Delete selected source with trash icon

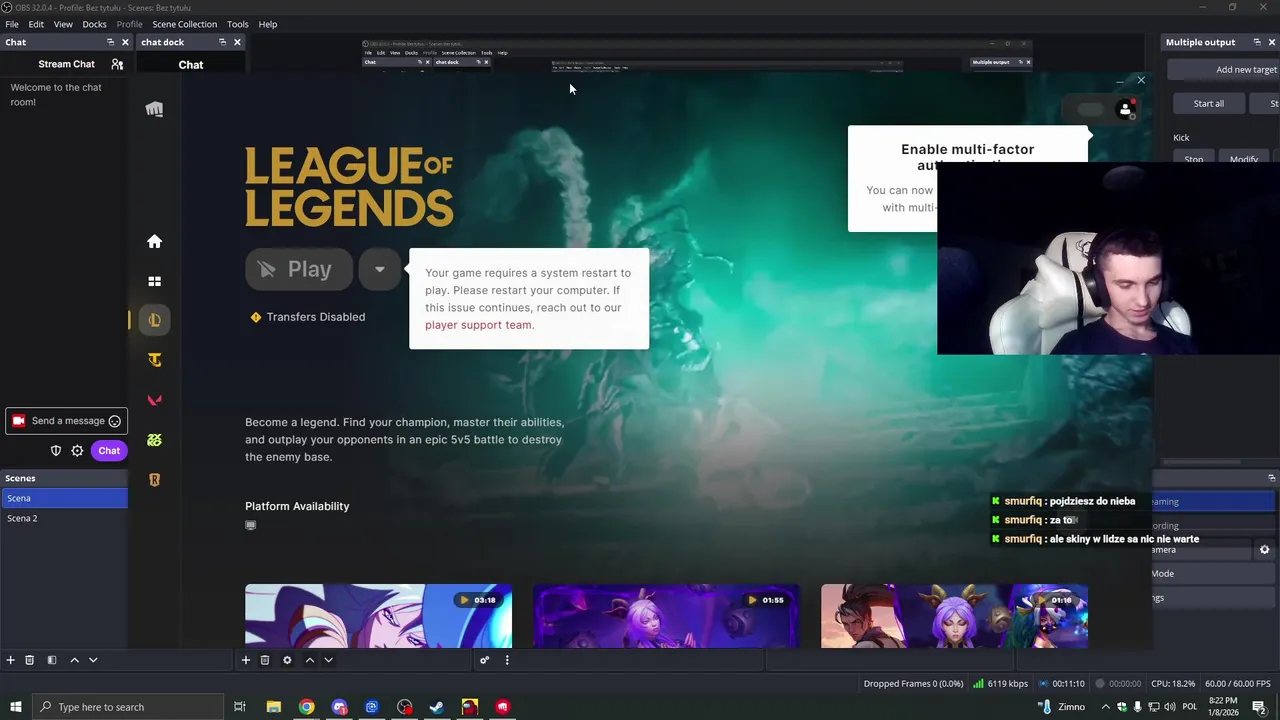pos(265,660)
